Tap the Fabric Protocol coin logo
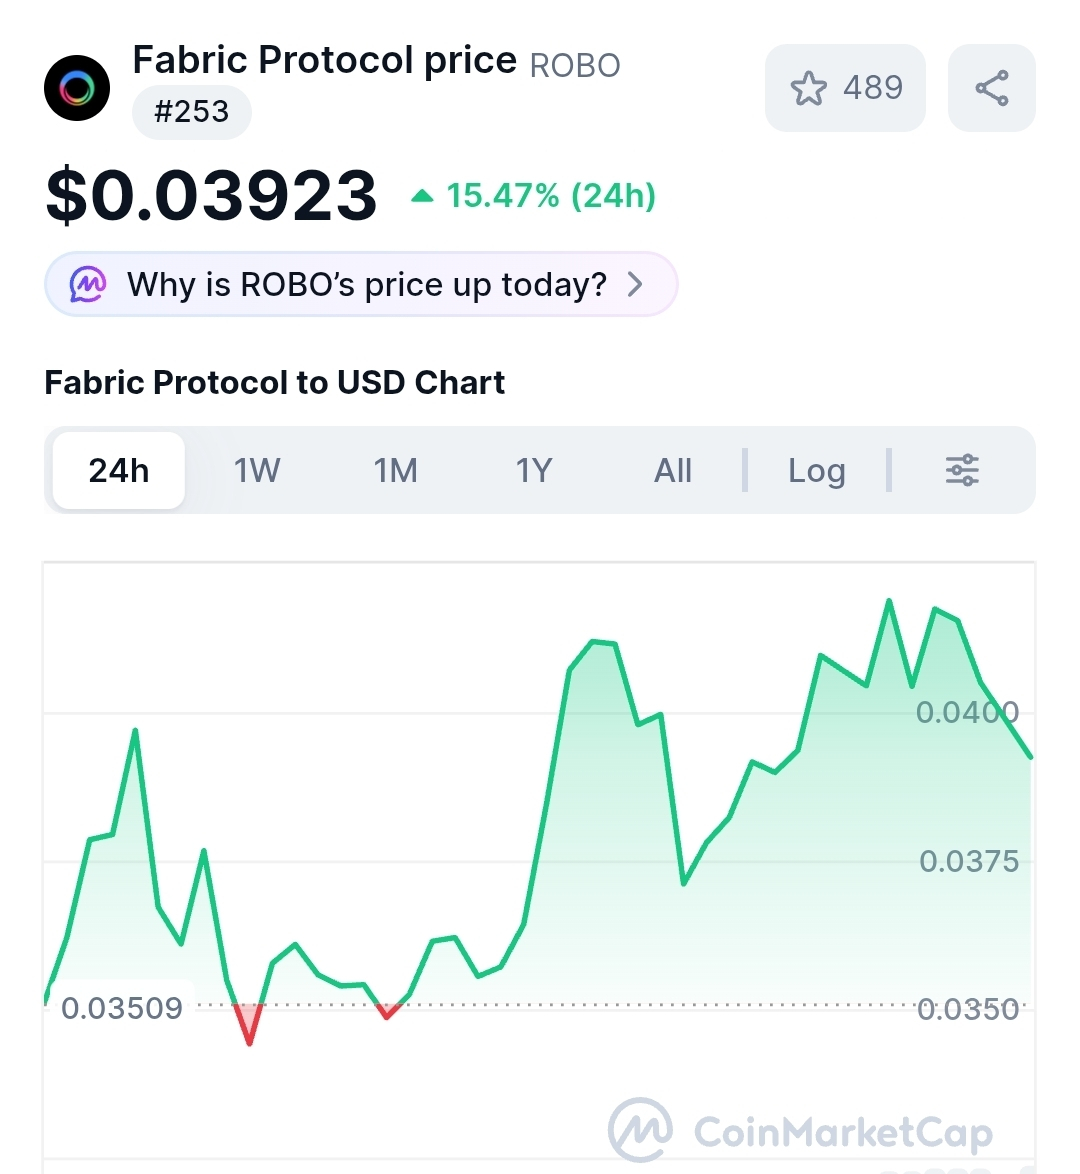Screen dimensions: 1080x1174 (77, 88)
